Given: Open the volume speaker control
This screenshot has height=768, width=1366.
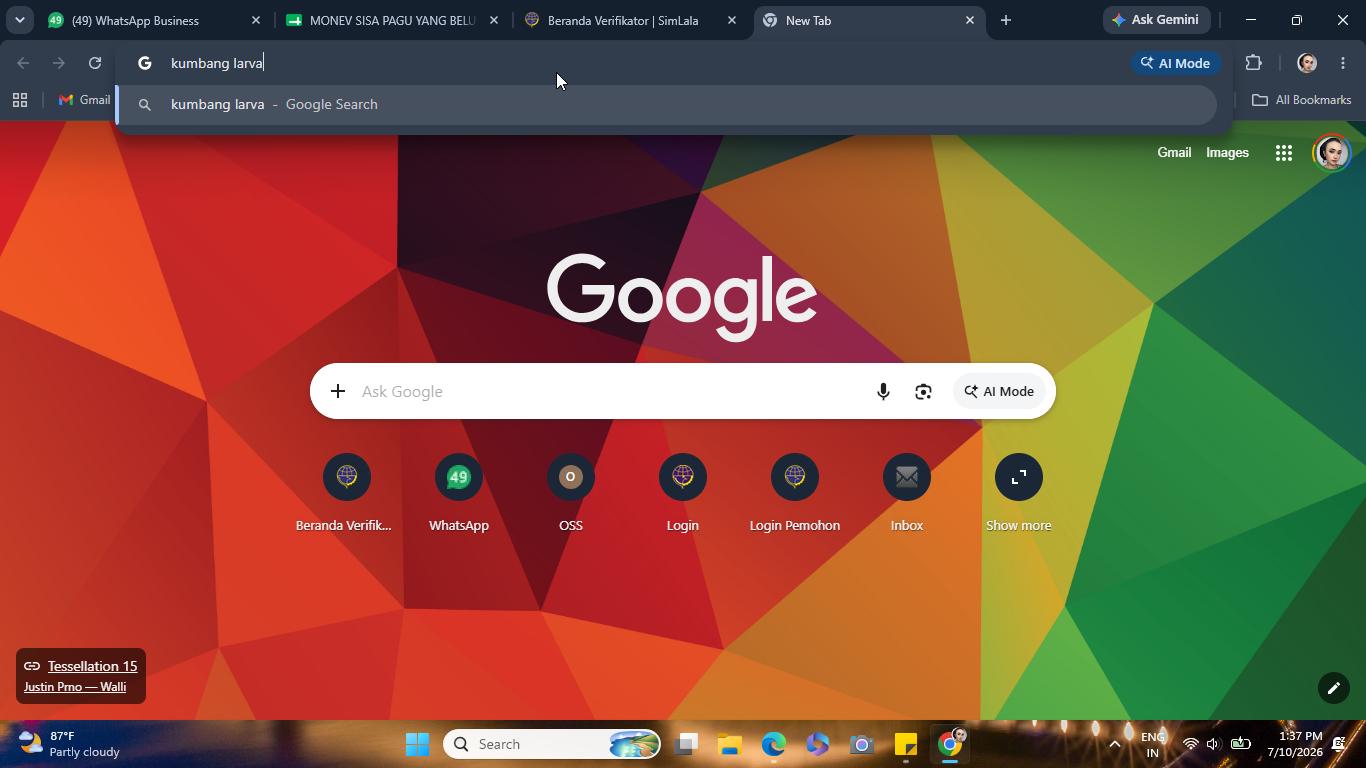Looking at the screenshot, I should click(1213, 744).
